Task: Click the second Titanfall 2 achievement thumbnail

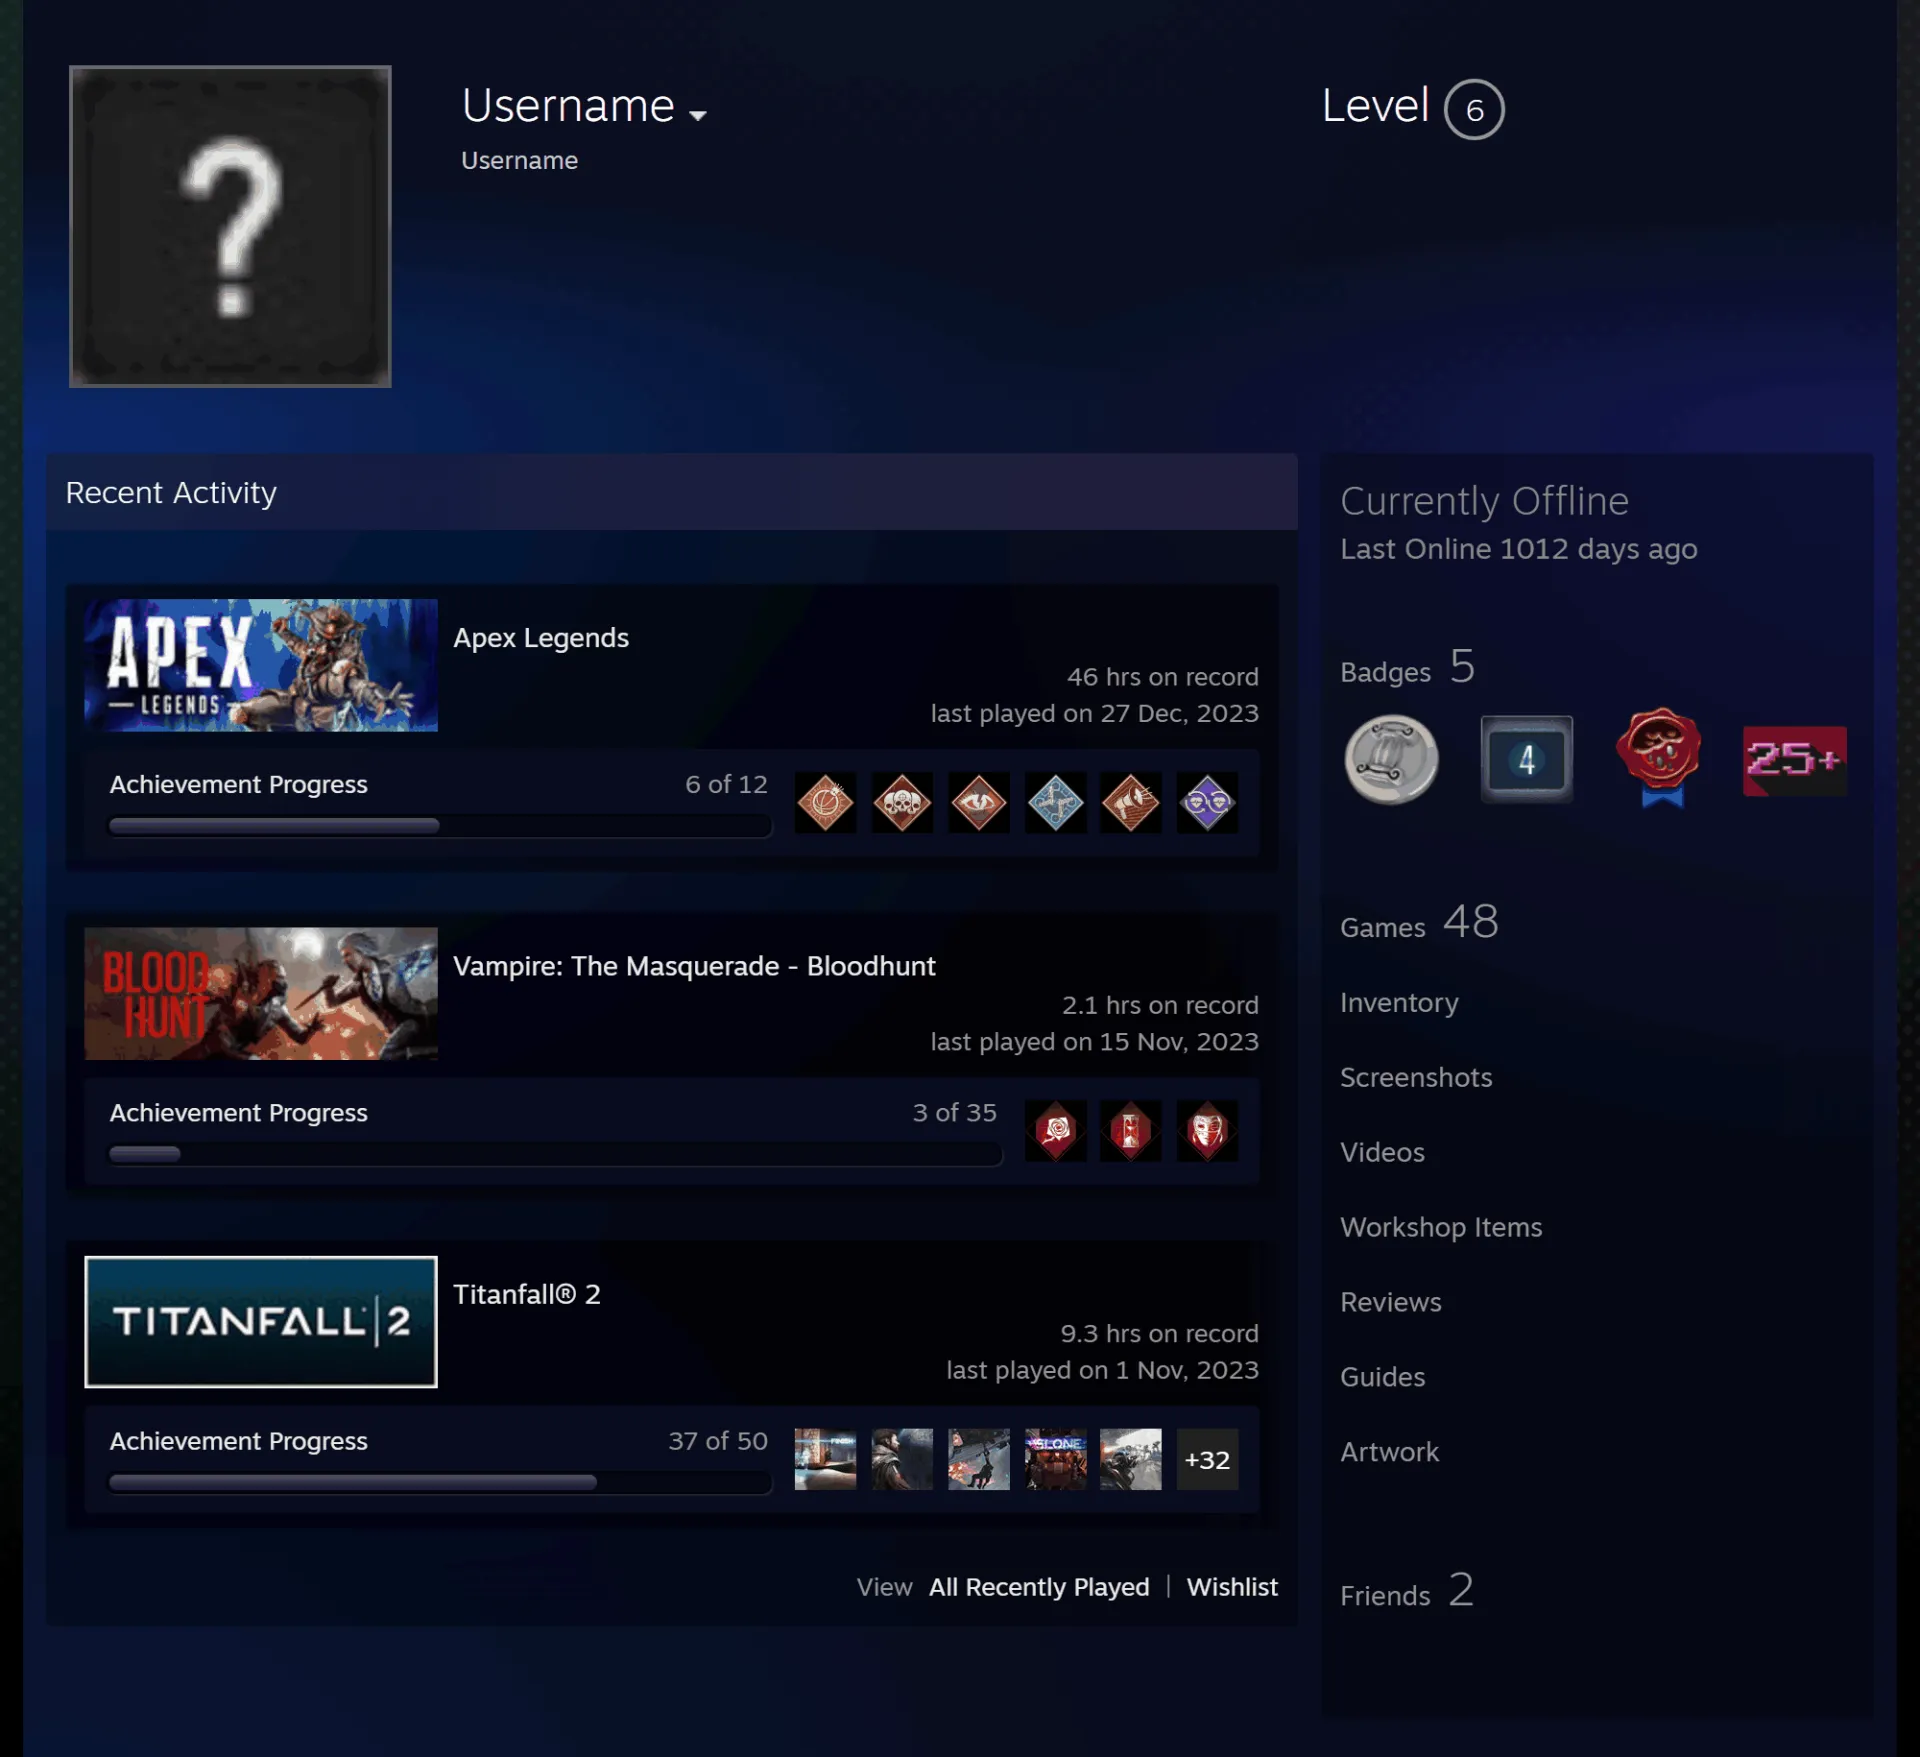Action: 902,1459
